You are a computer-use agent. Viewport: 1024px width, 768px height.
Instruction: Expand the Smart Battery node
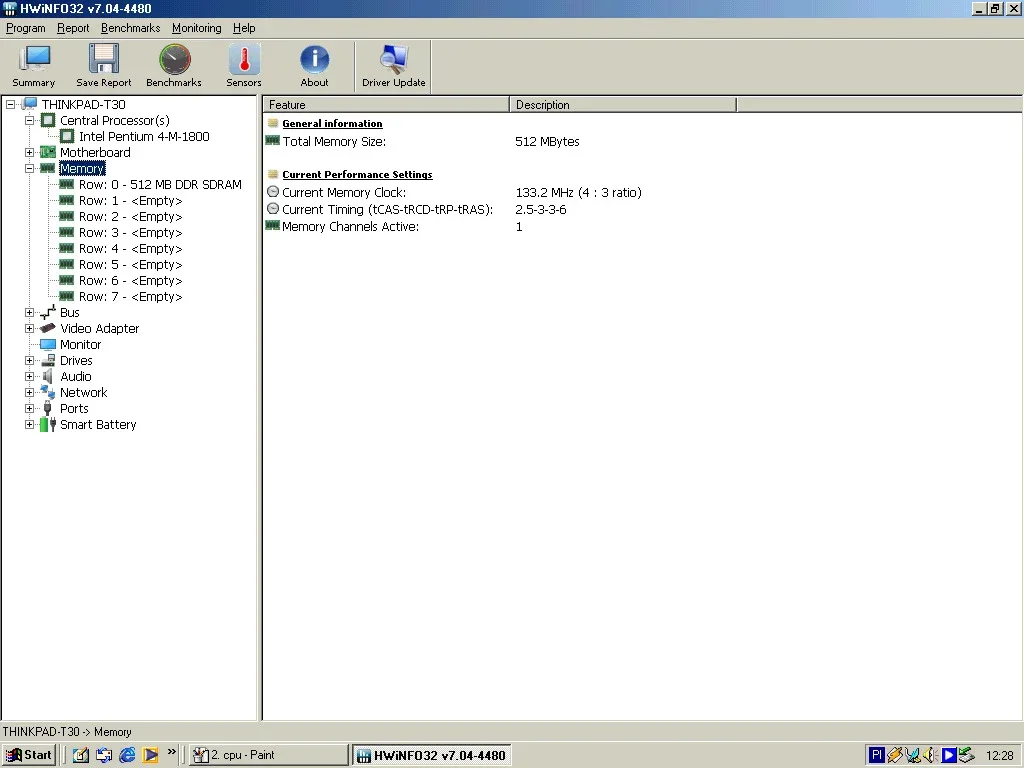coord(29,424)
